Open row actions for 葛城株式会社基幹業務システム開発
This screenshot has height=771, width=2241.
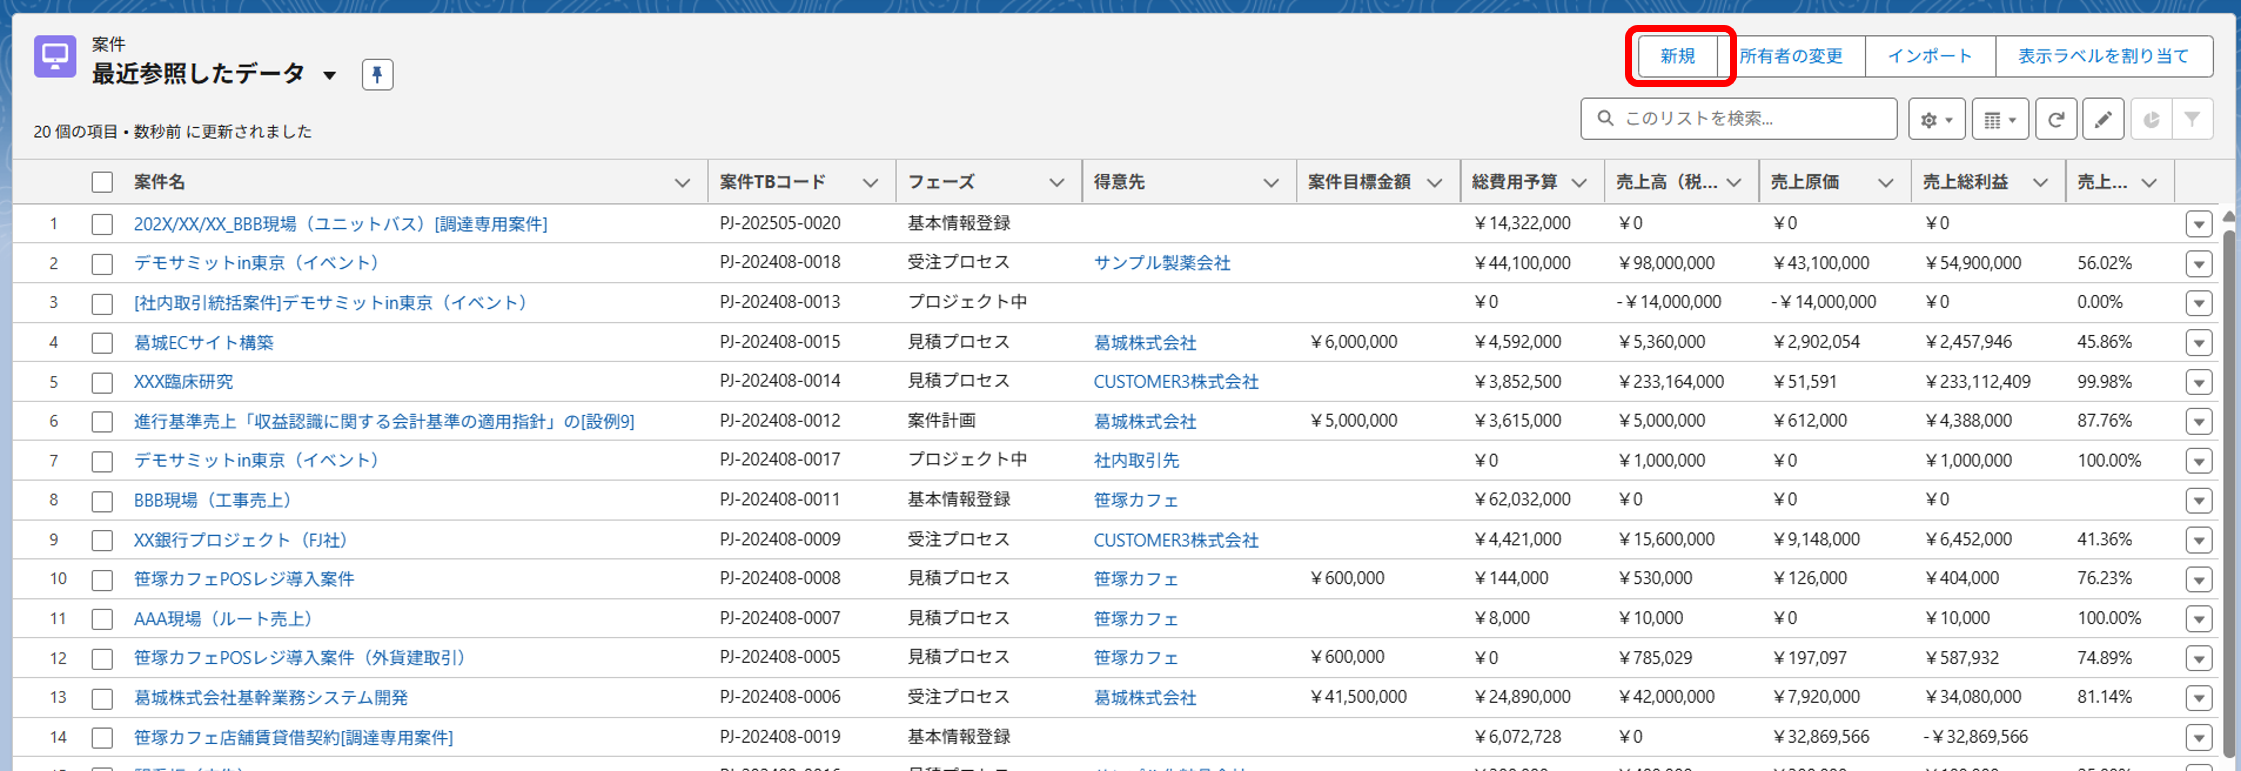[x=2198, y=698]
